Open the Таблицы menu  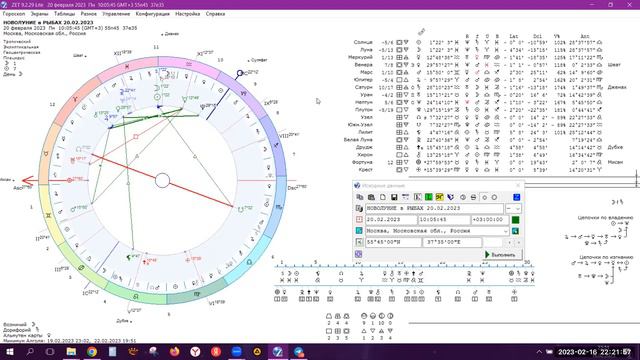point(64,14)
